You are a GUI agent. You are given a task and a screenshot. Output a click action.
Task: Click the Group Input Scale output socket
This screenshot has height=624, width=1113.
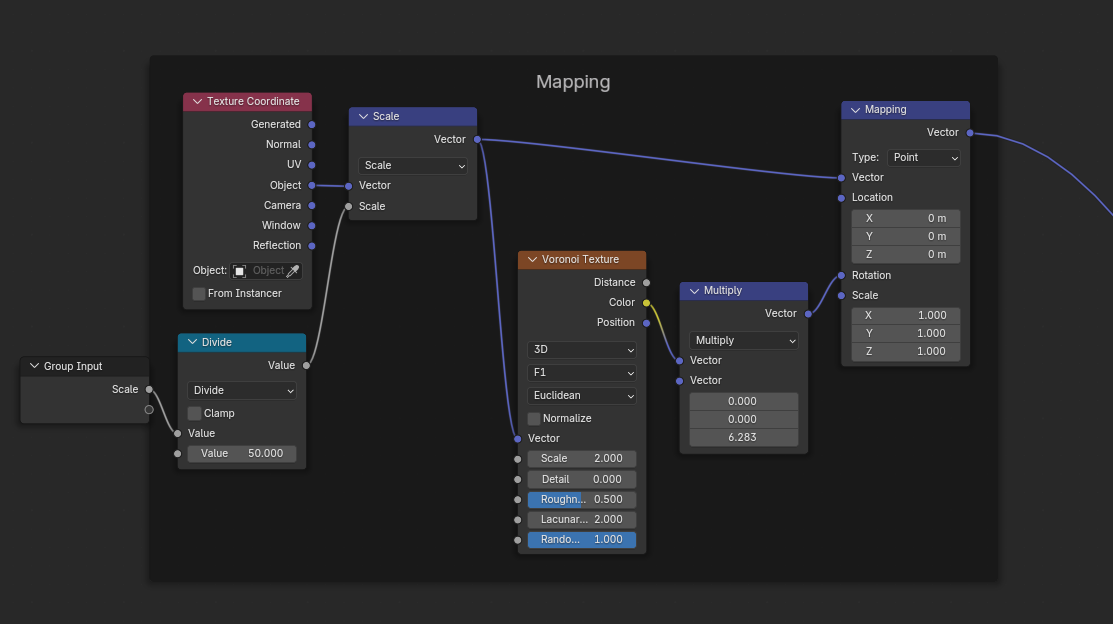[148, 389]
